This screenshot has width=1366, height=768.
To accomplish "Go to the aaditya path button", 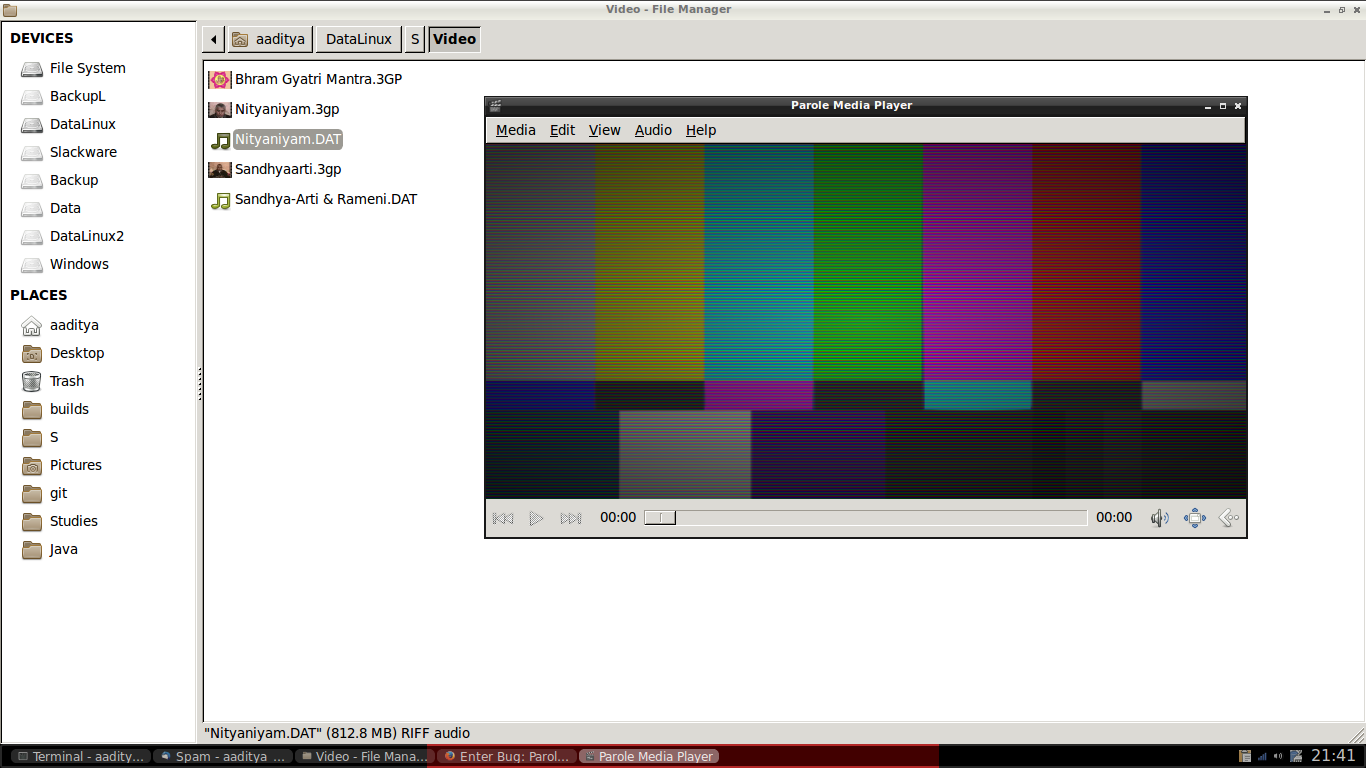I will pos(268,40).
